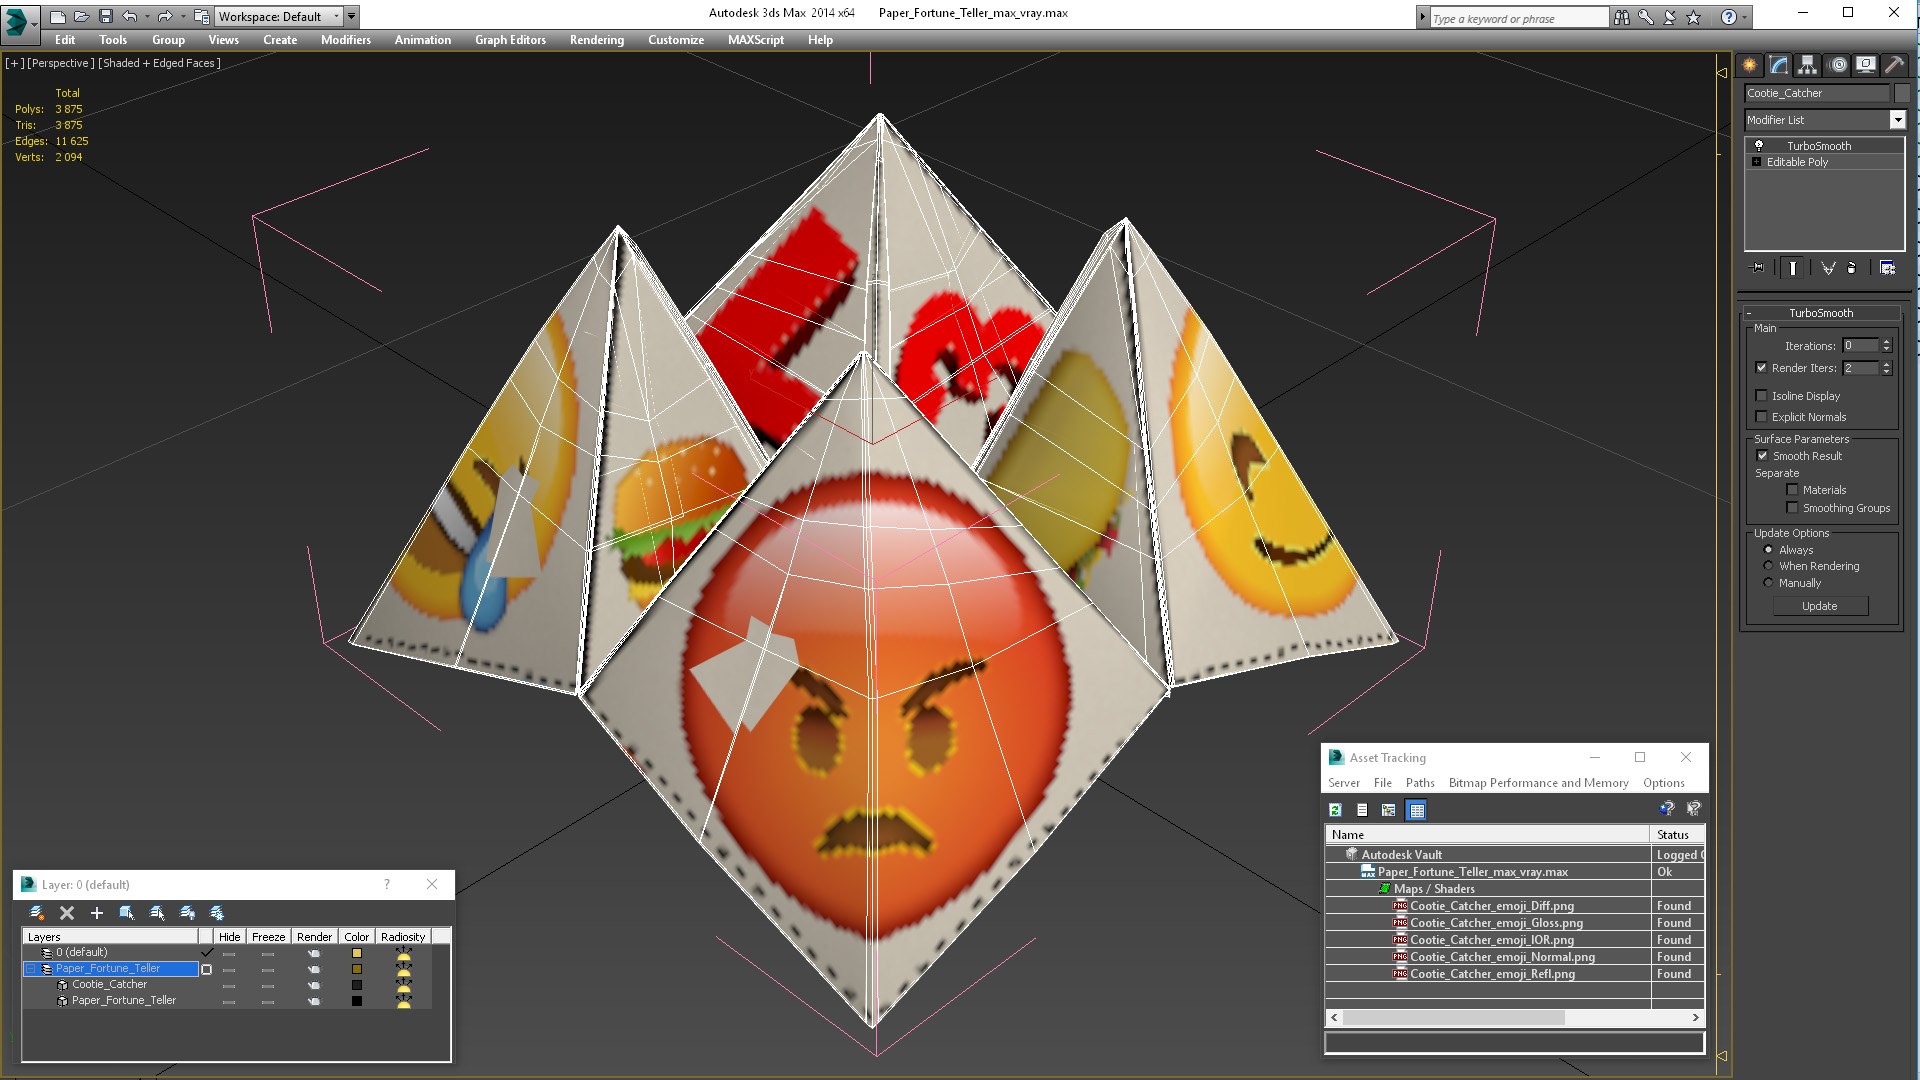Toggle Smooth Result checkbox
Viewport: 1920px width, 1080px height.
(x=1762, y=455)
